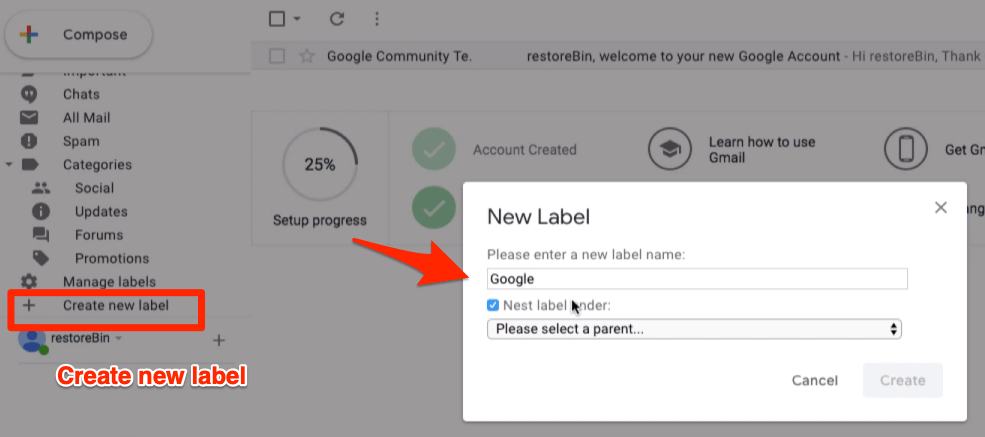This screenshot has width=985, height=437.
Task: Click the graduation cap icon
Action: 670,149
